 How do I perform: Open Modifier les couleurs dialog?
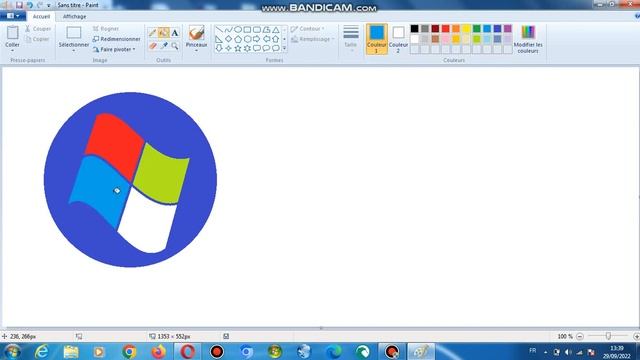[528, 39]
